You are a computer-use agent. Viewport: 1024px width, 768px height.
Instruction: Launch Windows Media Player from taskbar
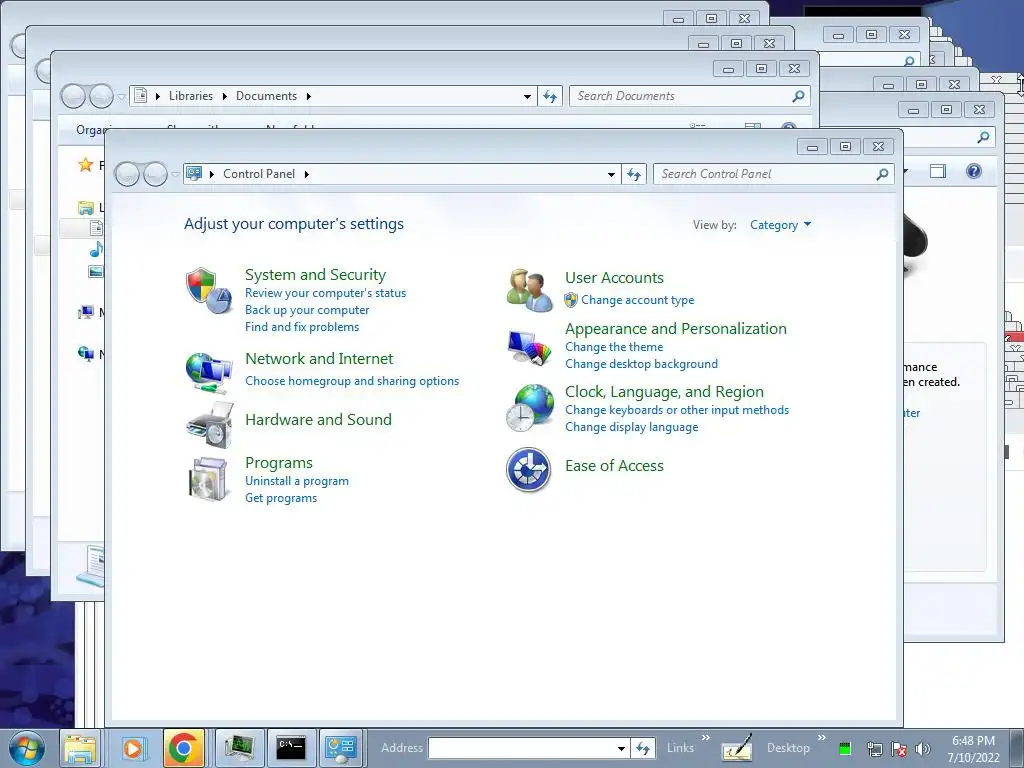click(133, 748)
